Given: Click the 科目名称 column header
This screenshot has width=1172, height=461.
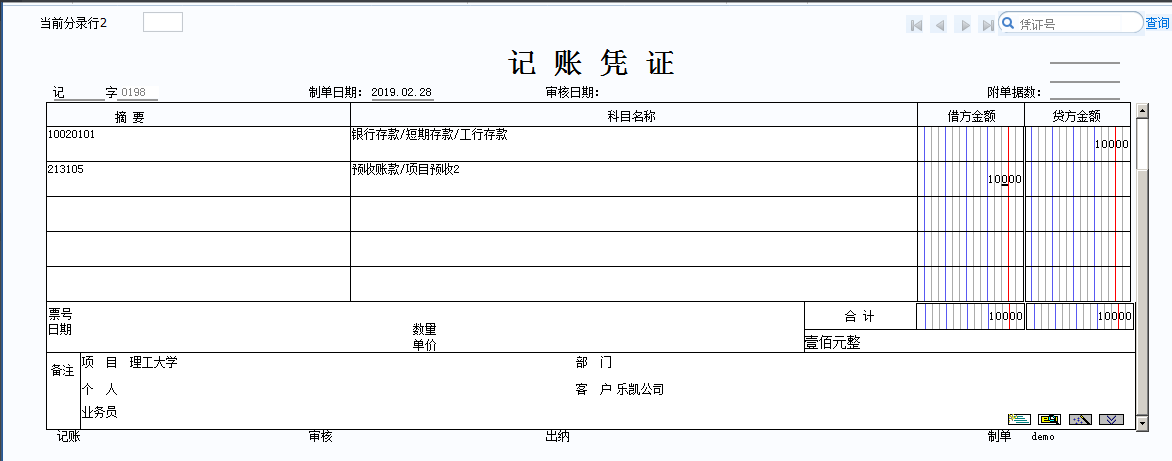Looking at the screenshot, I should 634,115.
